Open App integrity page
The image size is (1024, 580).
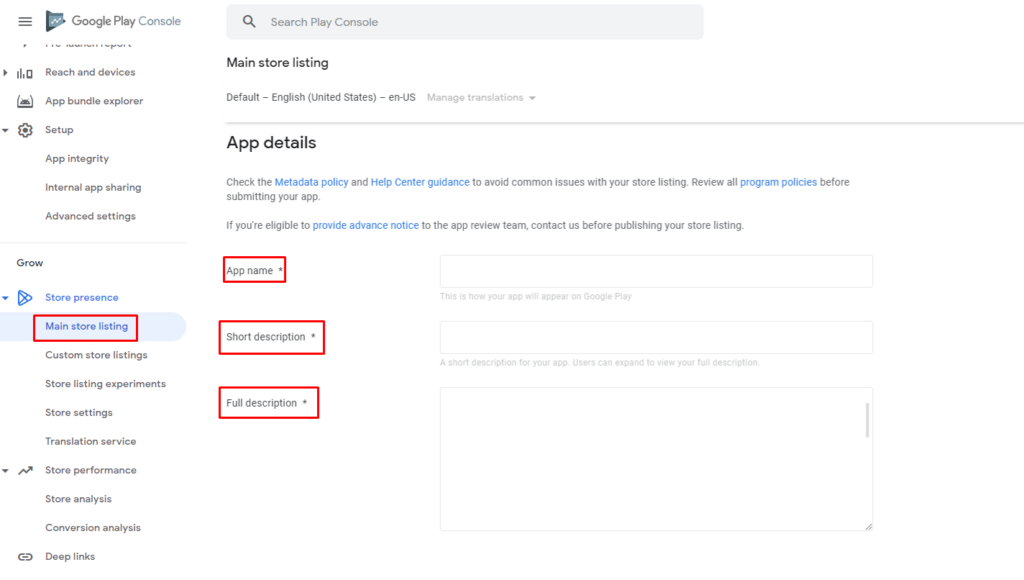(77, 159)
